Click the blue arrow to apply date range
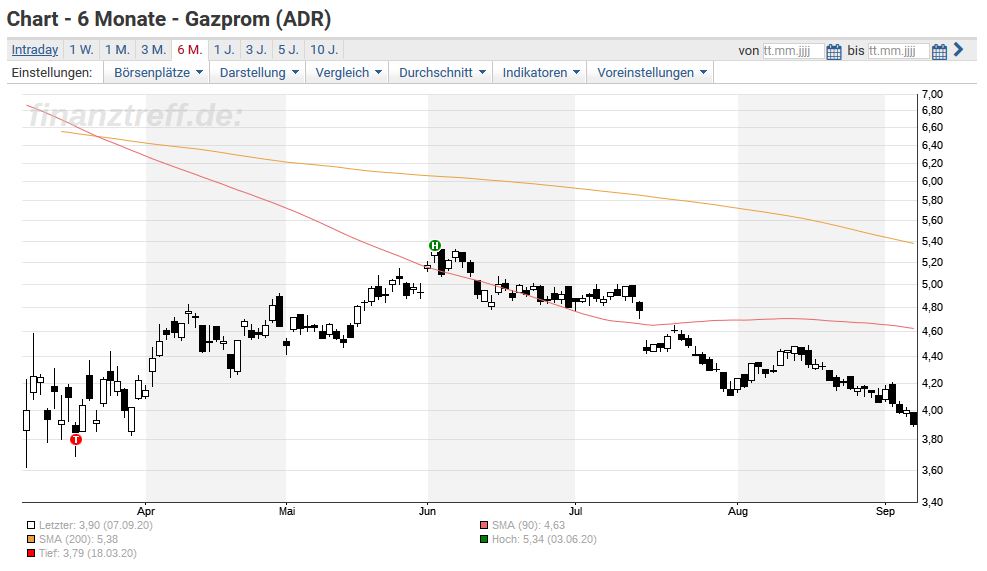 (958, 49)
